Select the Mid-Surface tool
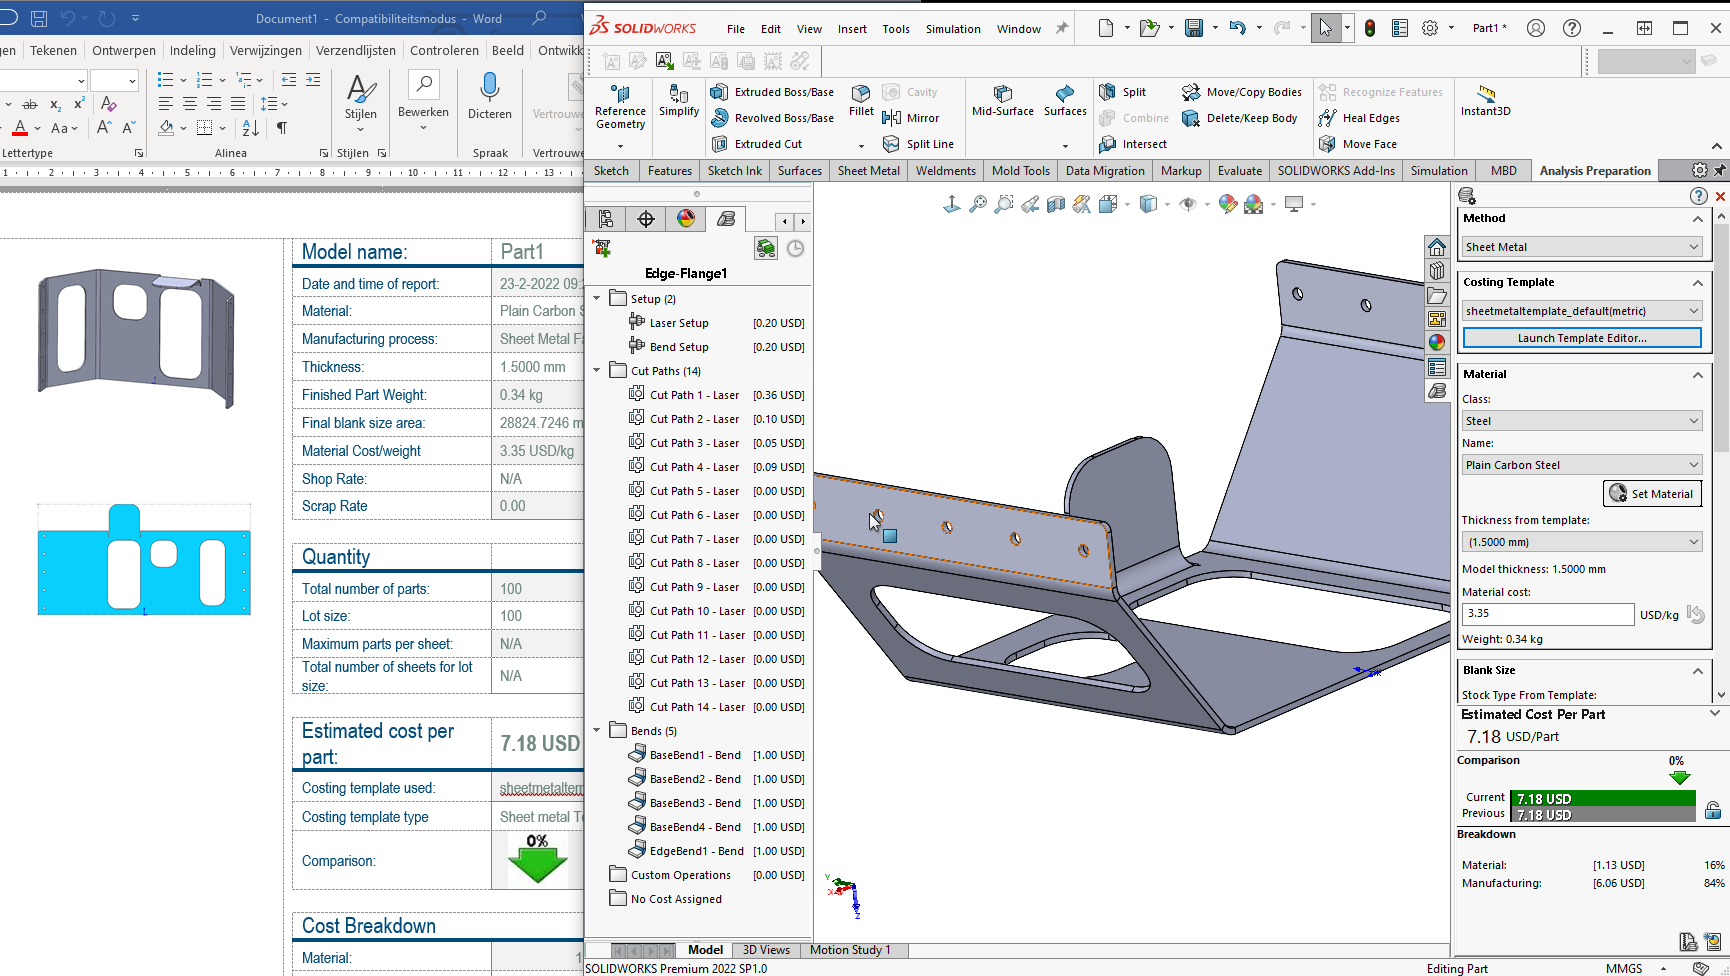The image size is (1730, 976). [x=1003, y=100]
